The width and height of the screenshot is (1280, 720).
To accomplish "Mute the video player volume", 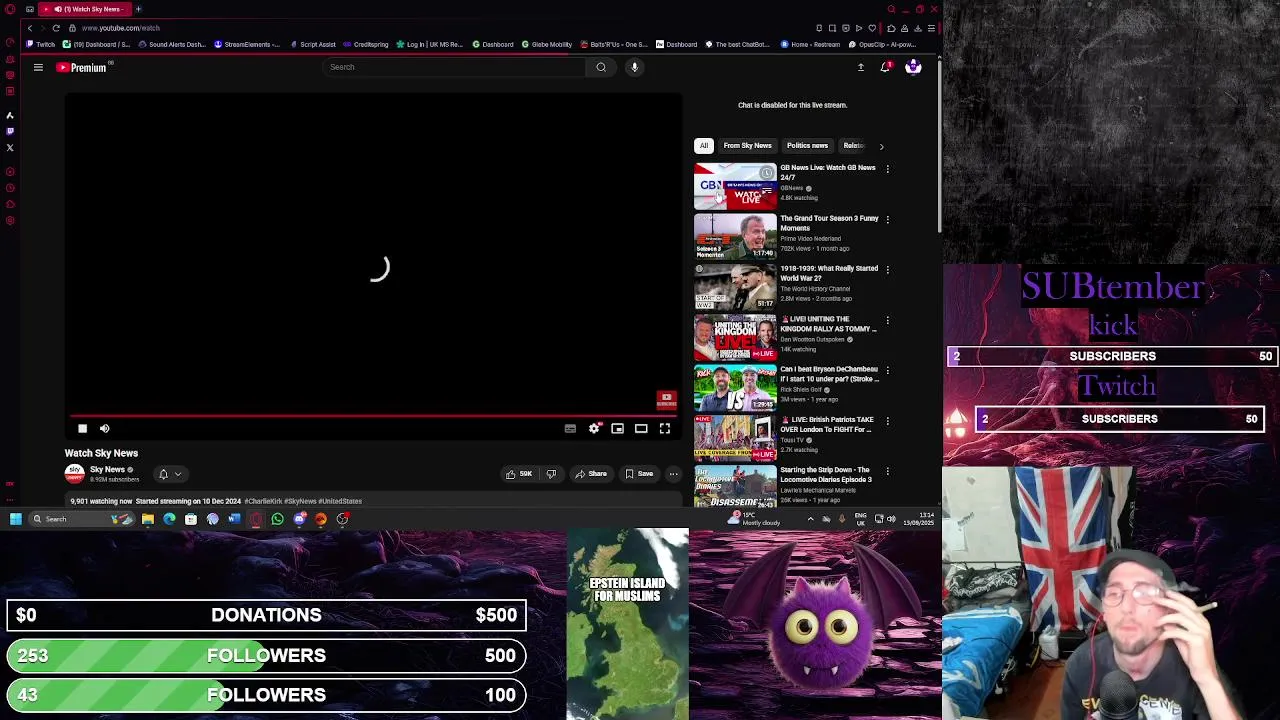I will (104, 428).
